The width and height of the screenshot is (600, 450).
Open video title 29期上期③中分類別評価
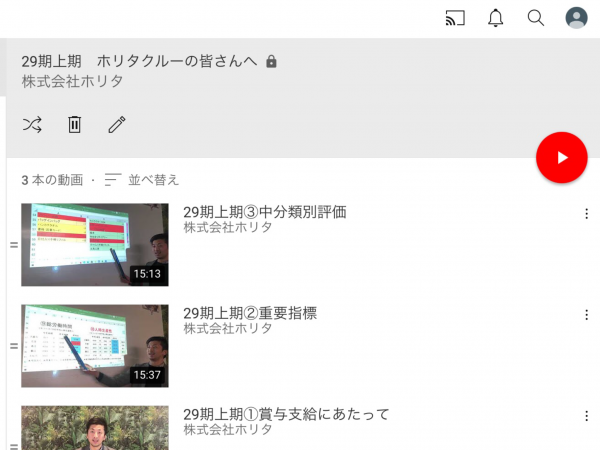coord(265,212)
